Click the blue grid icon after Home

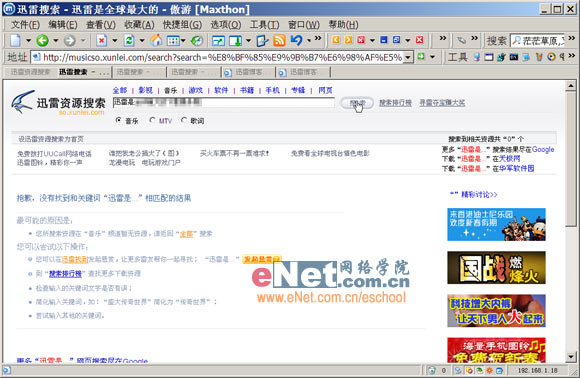click(173, 40)
